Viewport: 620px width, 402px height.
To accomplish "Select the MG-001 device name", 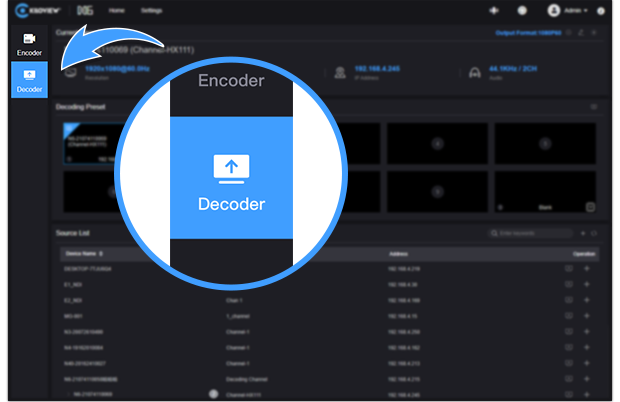I will 73,316.
